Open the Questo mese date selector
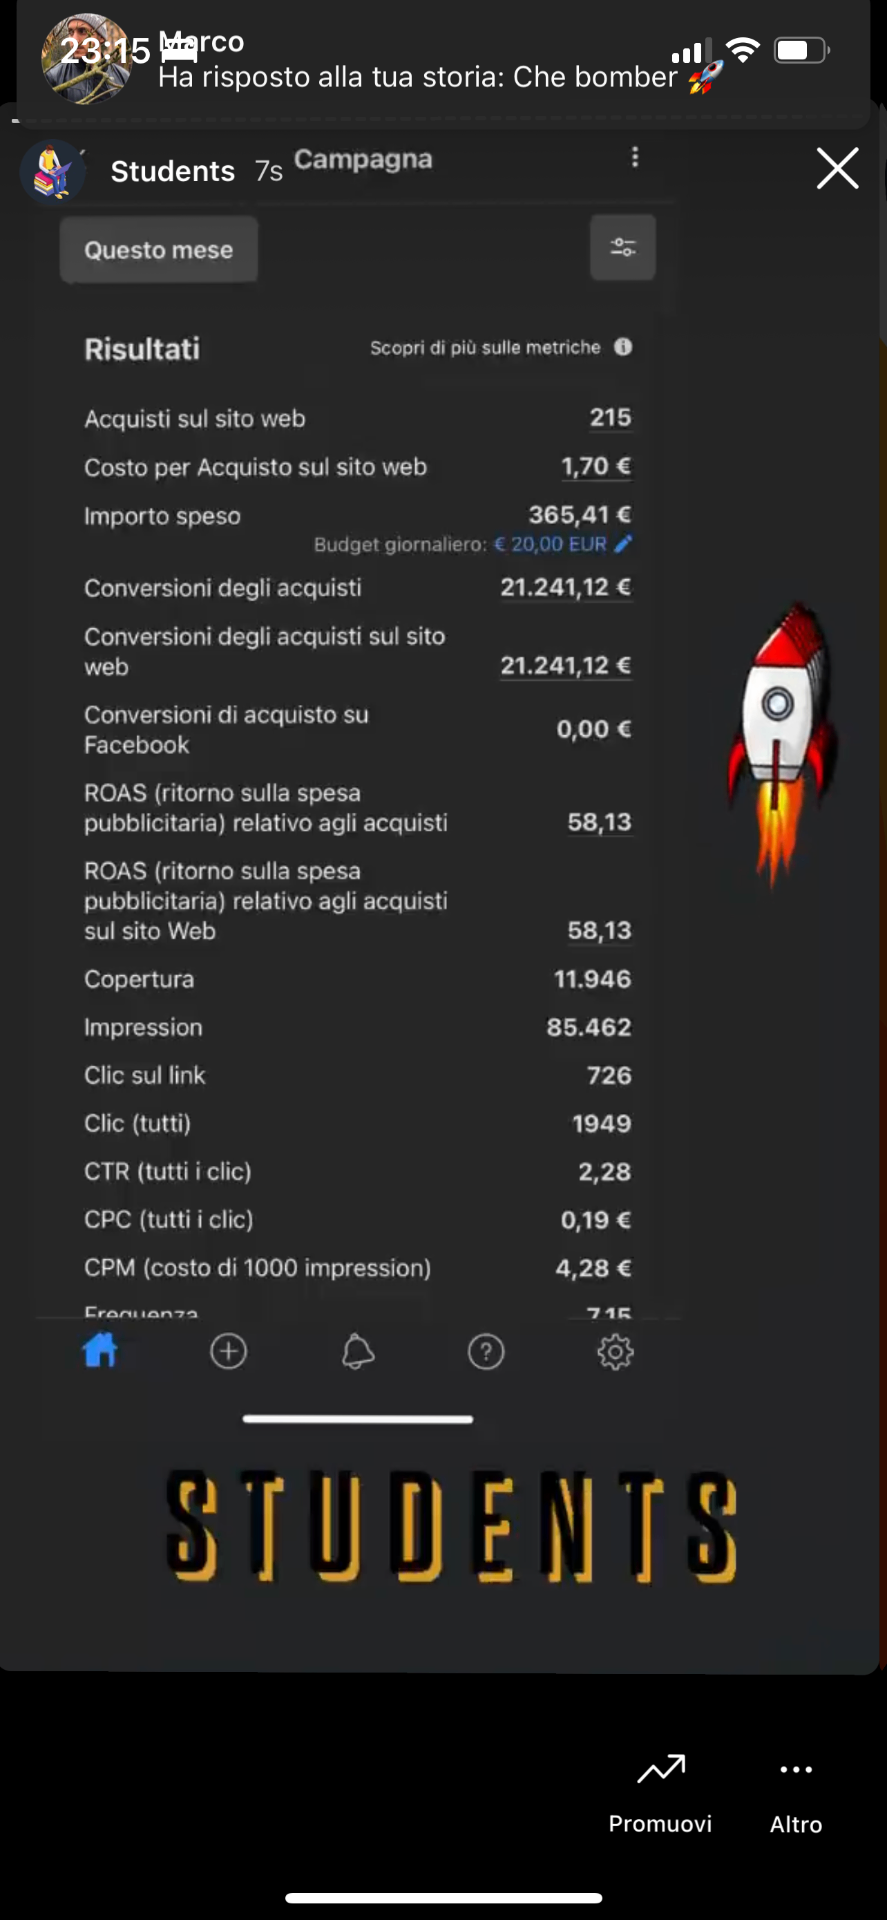 159,250
